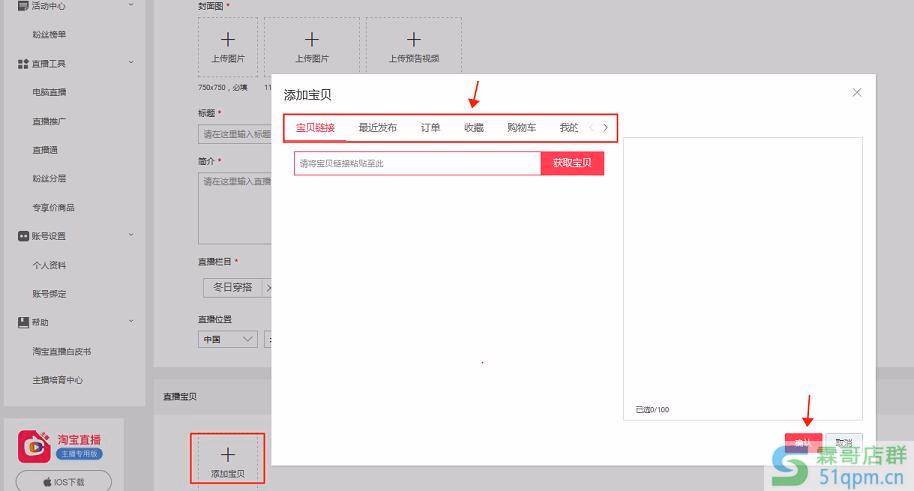Image resolution: width=914 pixels, height=491 pixels.
Task: Click the 活动中心 sidebar icon
Action: (23, 6)
